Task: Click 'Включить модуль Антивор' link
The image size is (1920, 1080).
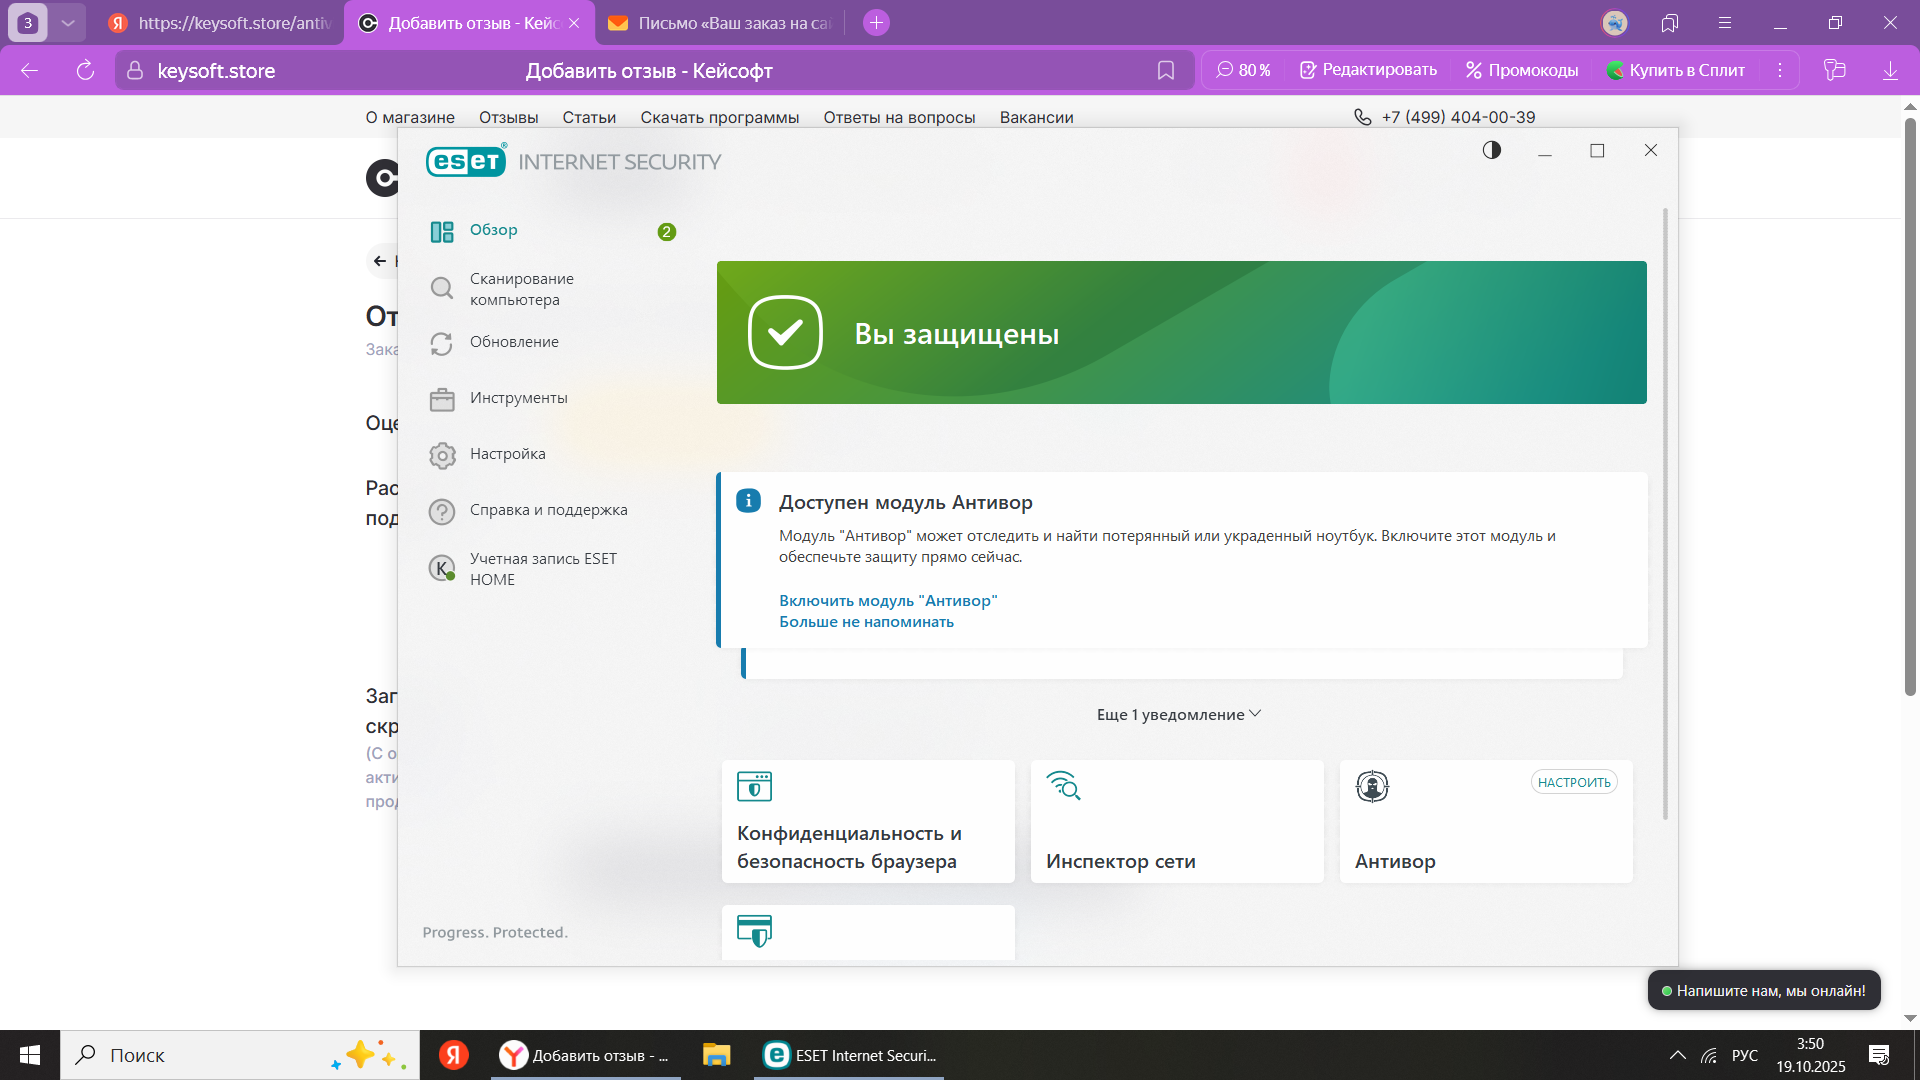Action: click(x=887, y=600)
